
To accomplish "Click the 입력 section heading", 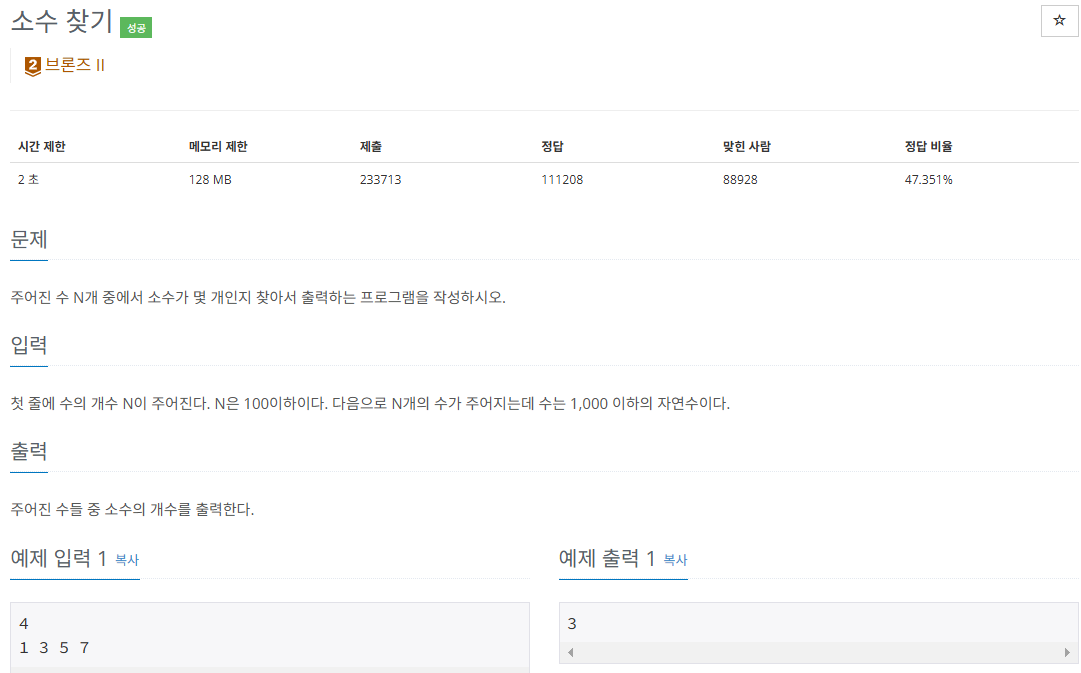I will (29, 345).
